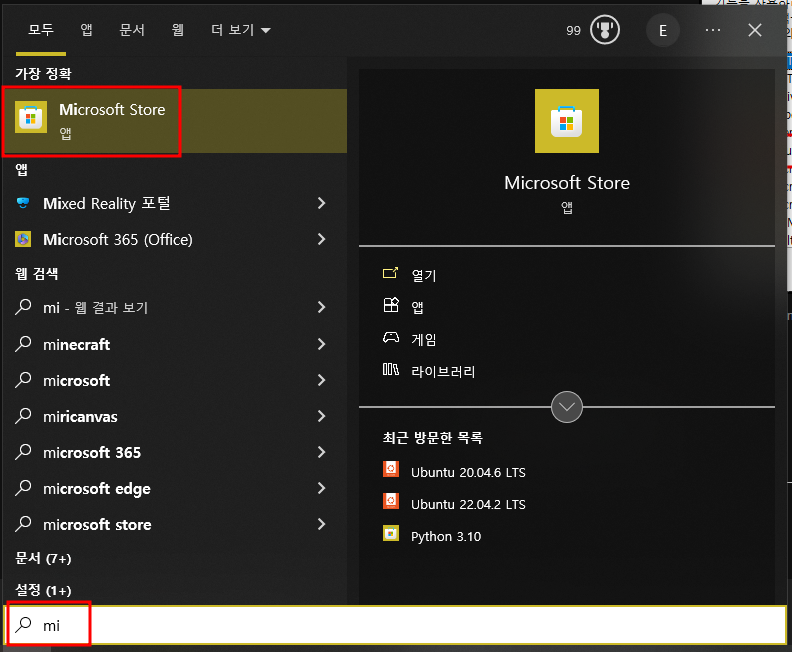Open Ubuntu 22.04.2 LTS icon in recent list

(x=390, y=501)
